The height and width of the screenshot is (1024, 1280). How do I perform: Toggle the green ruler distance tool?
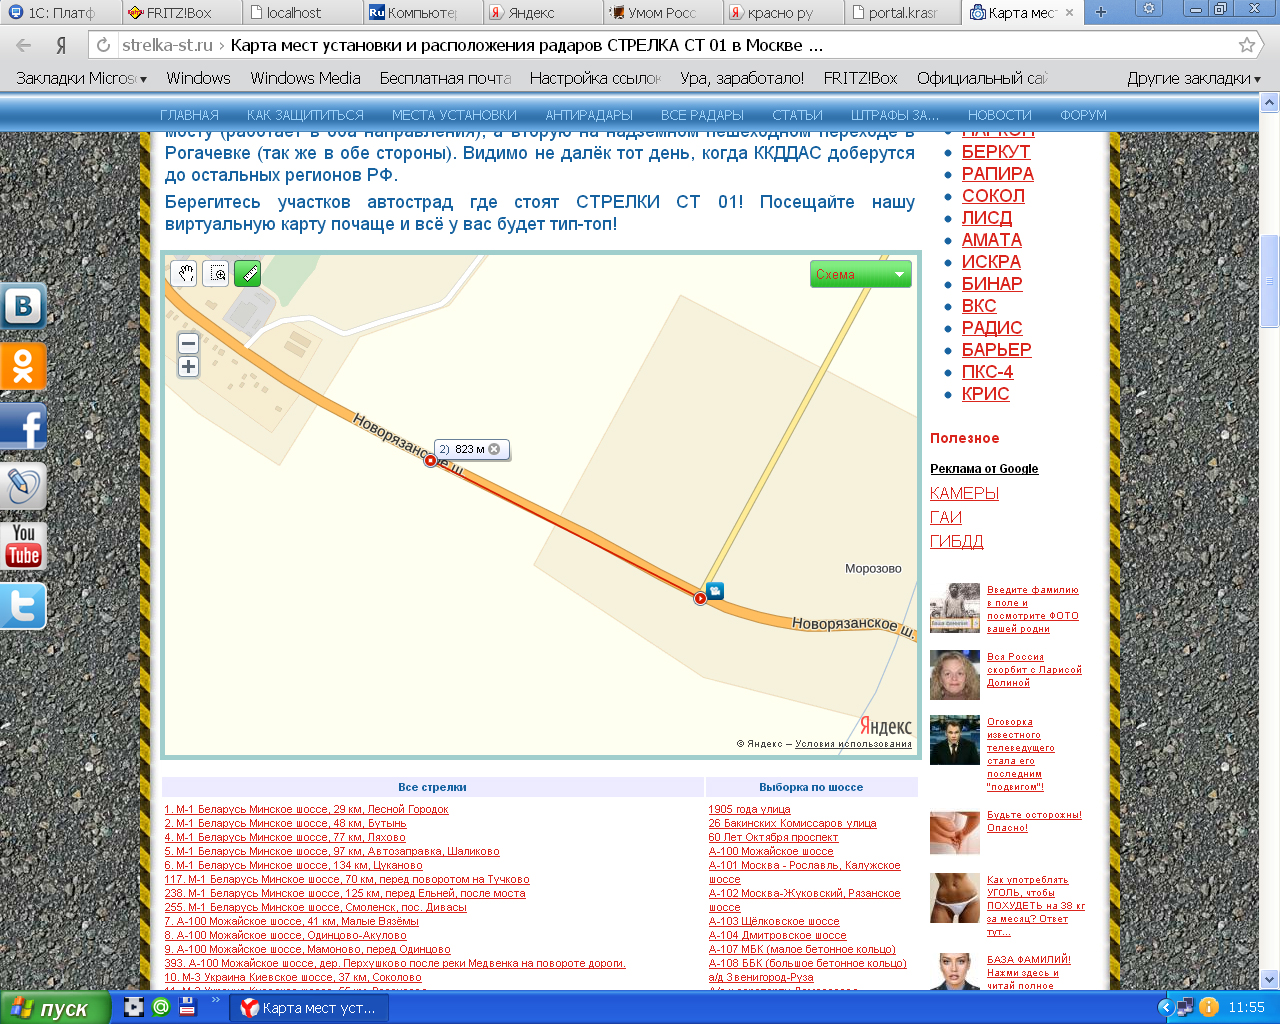pyautogui.click(x=247, y=273)
